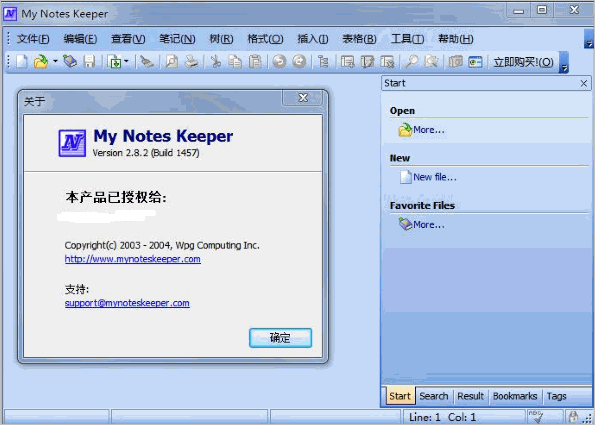
Task: Click the 立即购买!(O) buy now button
Action: point(523,62)
